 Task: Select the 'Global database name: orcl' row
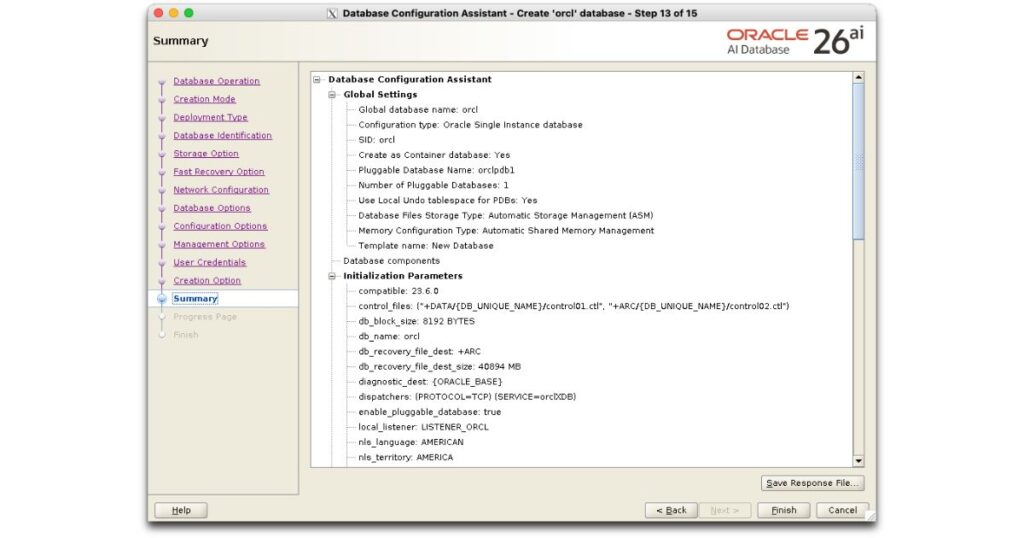click(x=418, y=110)
